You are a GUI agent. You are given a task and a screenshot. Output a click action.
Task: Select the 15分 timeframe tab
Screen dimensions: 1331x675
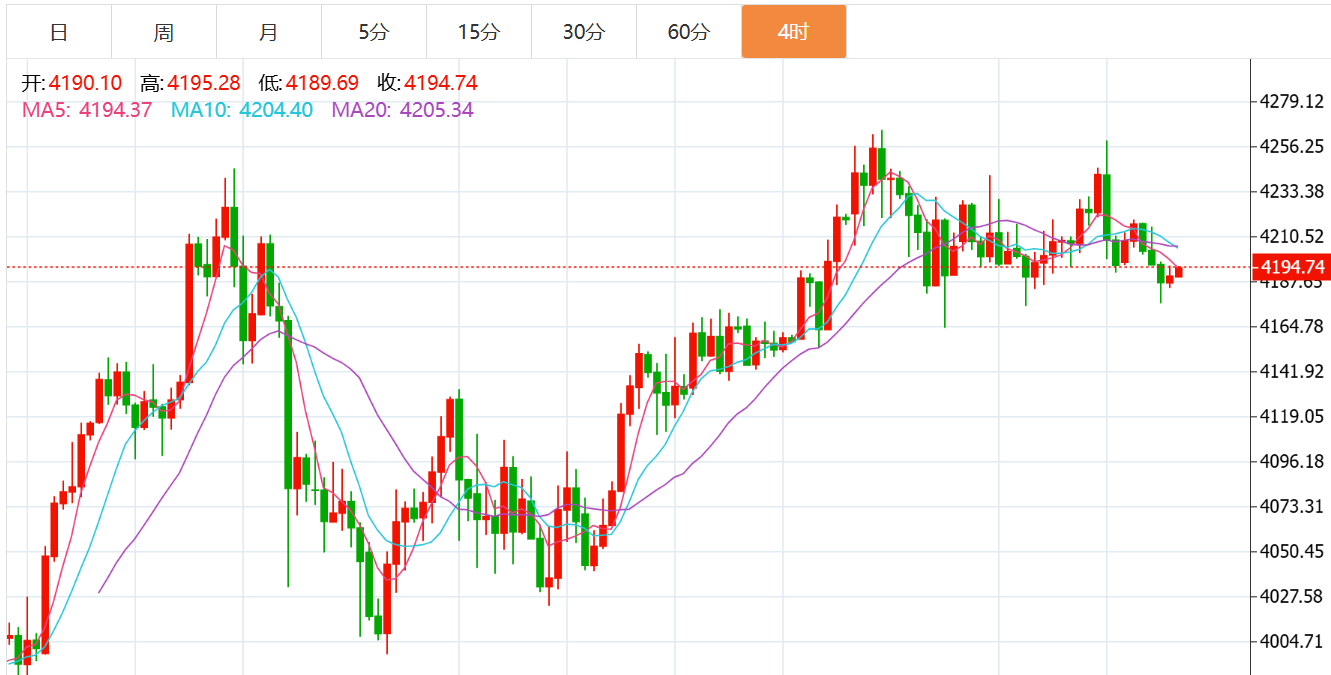point(479,32)
